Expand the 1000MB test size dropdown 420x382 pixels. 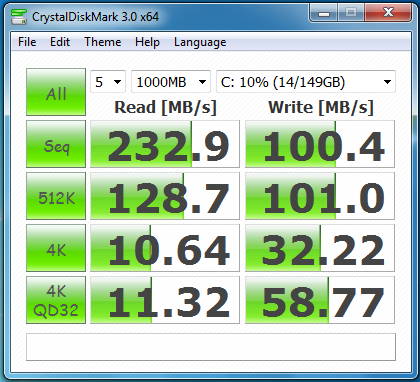tap(171, 82)
